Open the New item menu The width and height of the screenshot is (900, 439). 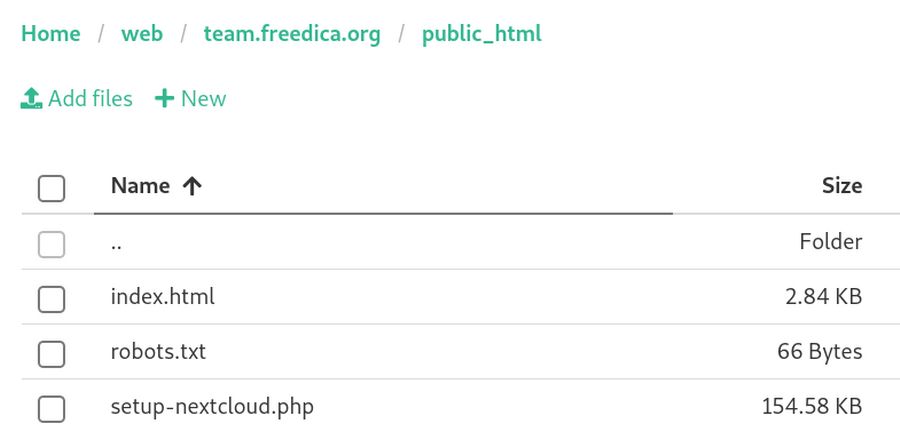point(191,98)
